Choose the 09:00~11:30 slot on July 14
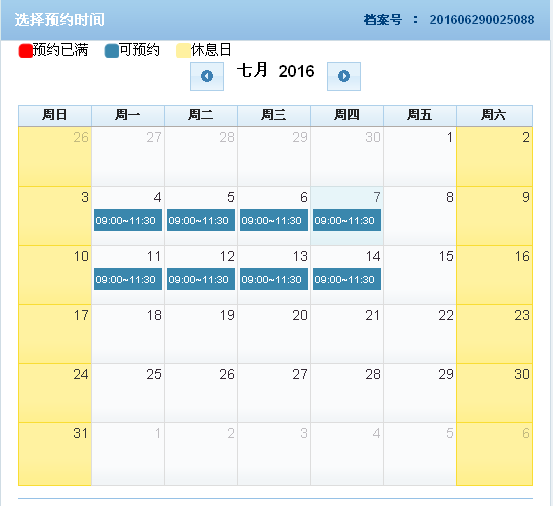 (x=347, y=279)
